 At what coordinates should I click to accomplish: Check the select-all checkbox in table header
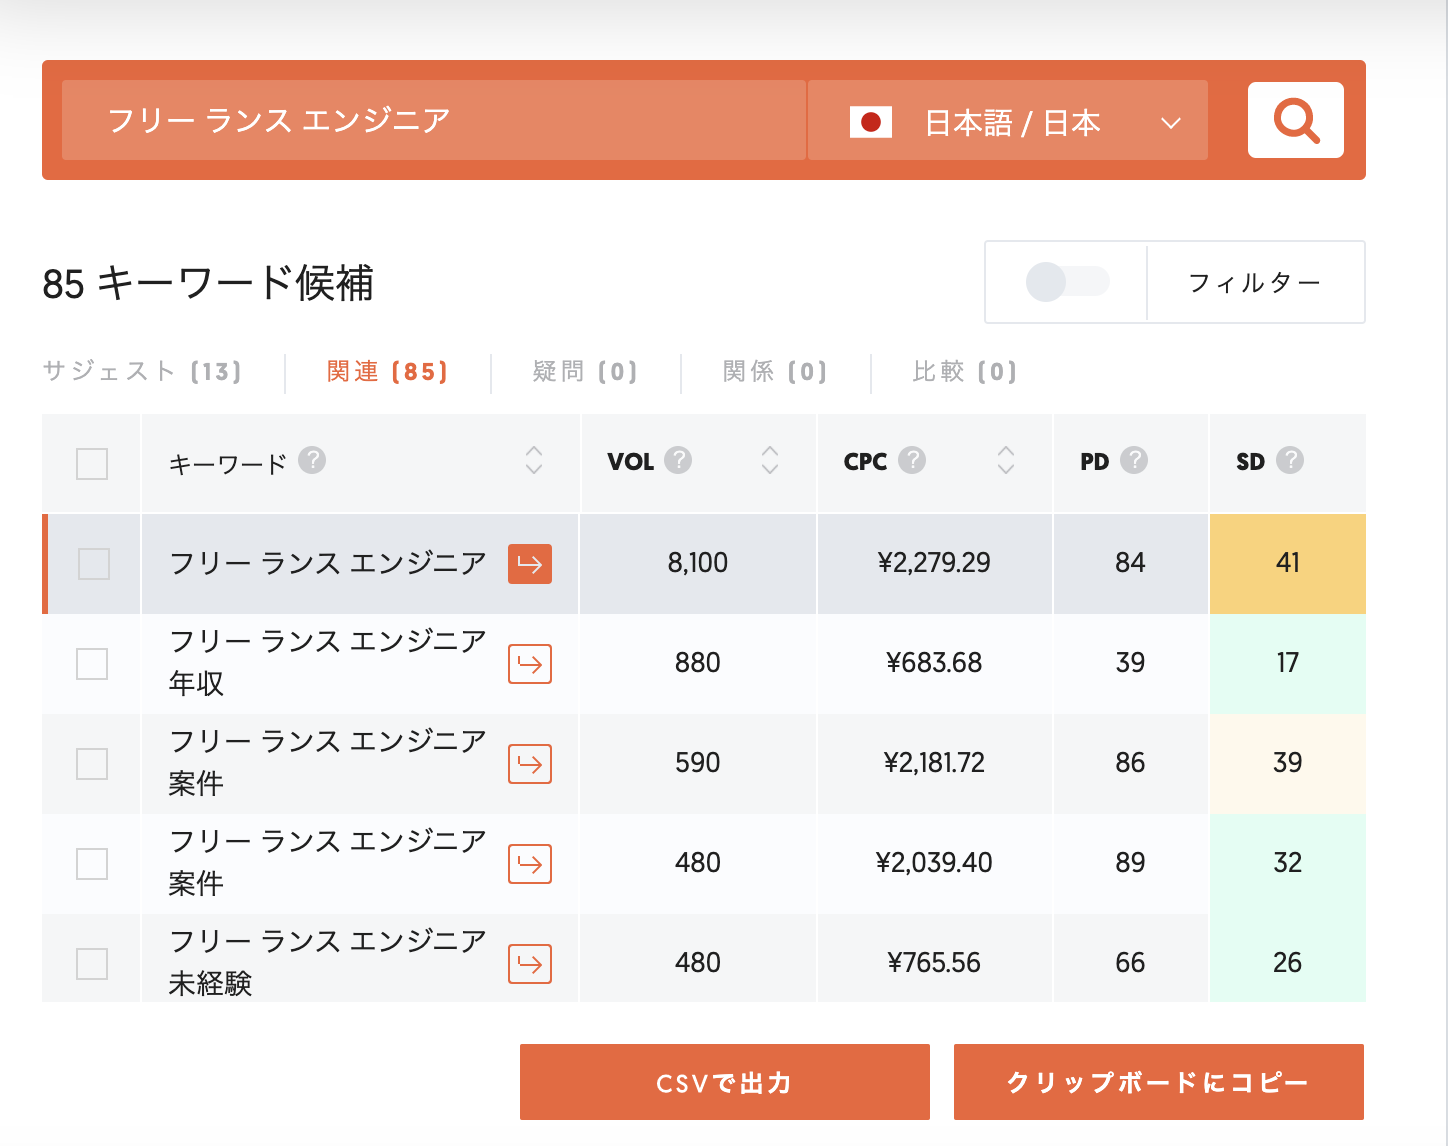(x=92, y=464)
